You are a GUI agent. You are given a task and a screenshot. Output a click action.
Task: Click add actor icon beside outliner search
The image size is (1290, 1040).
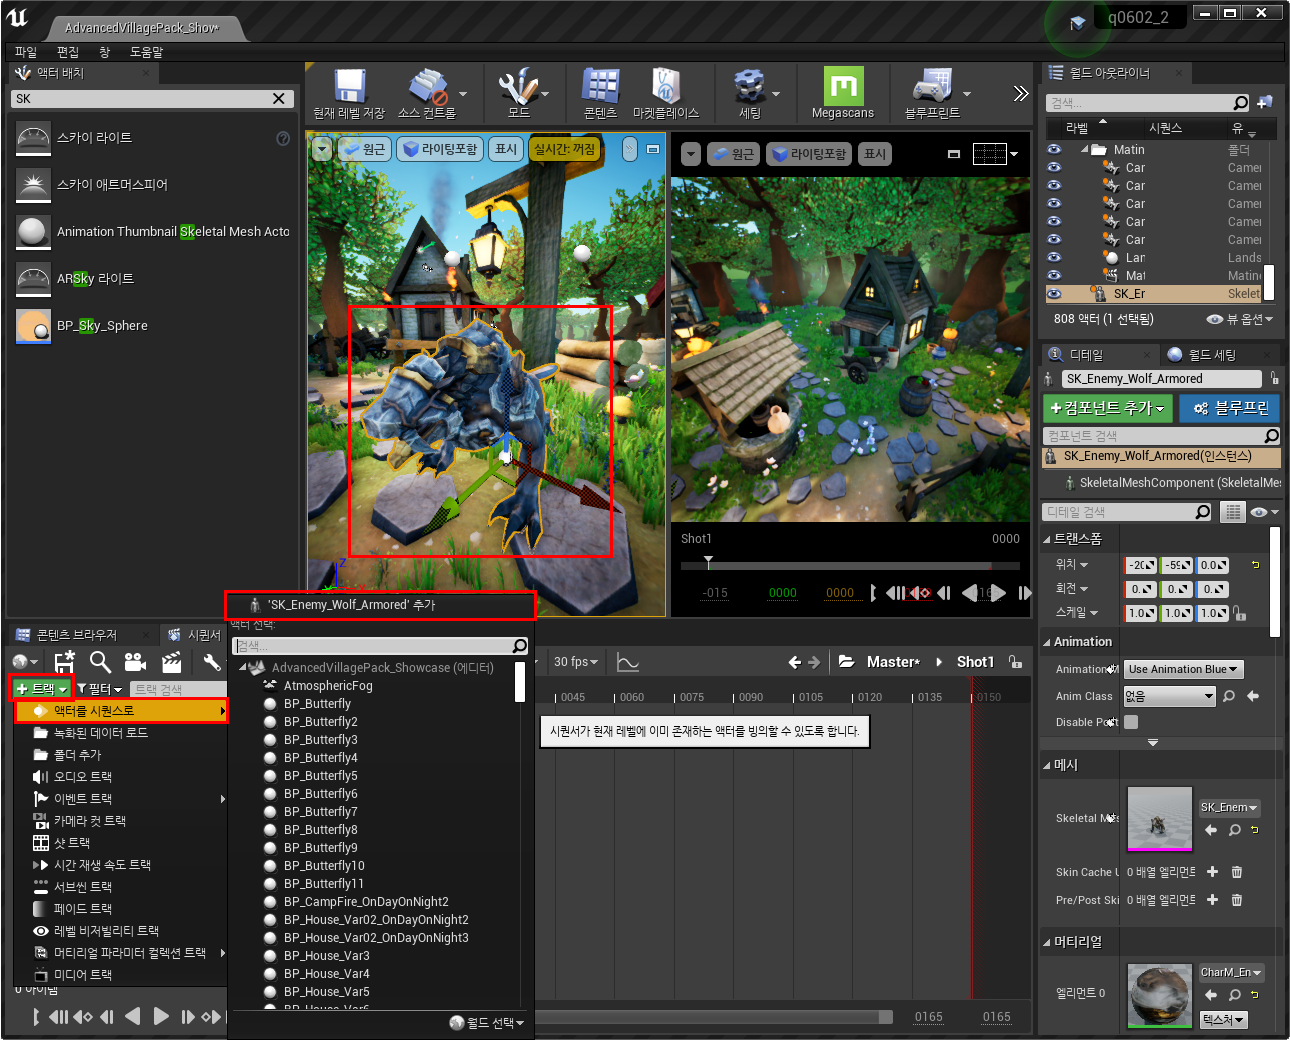click(x=1265, y=102)
